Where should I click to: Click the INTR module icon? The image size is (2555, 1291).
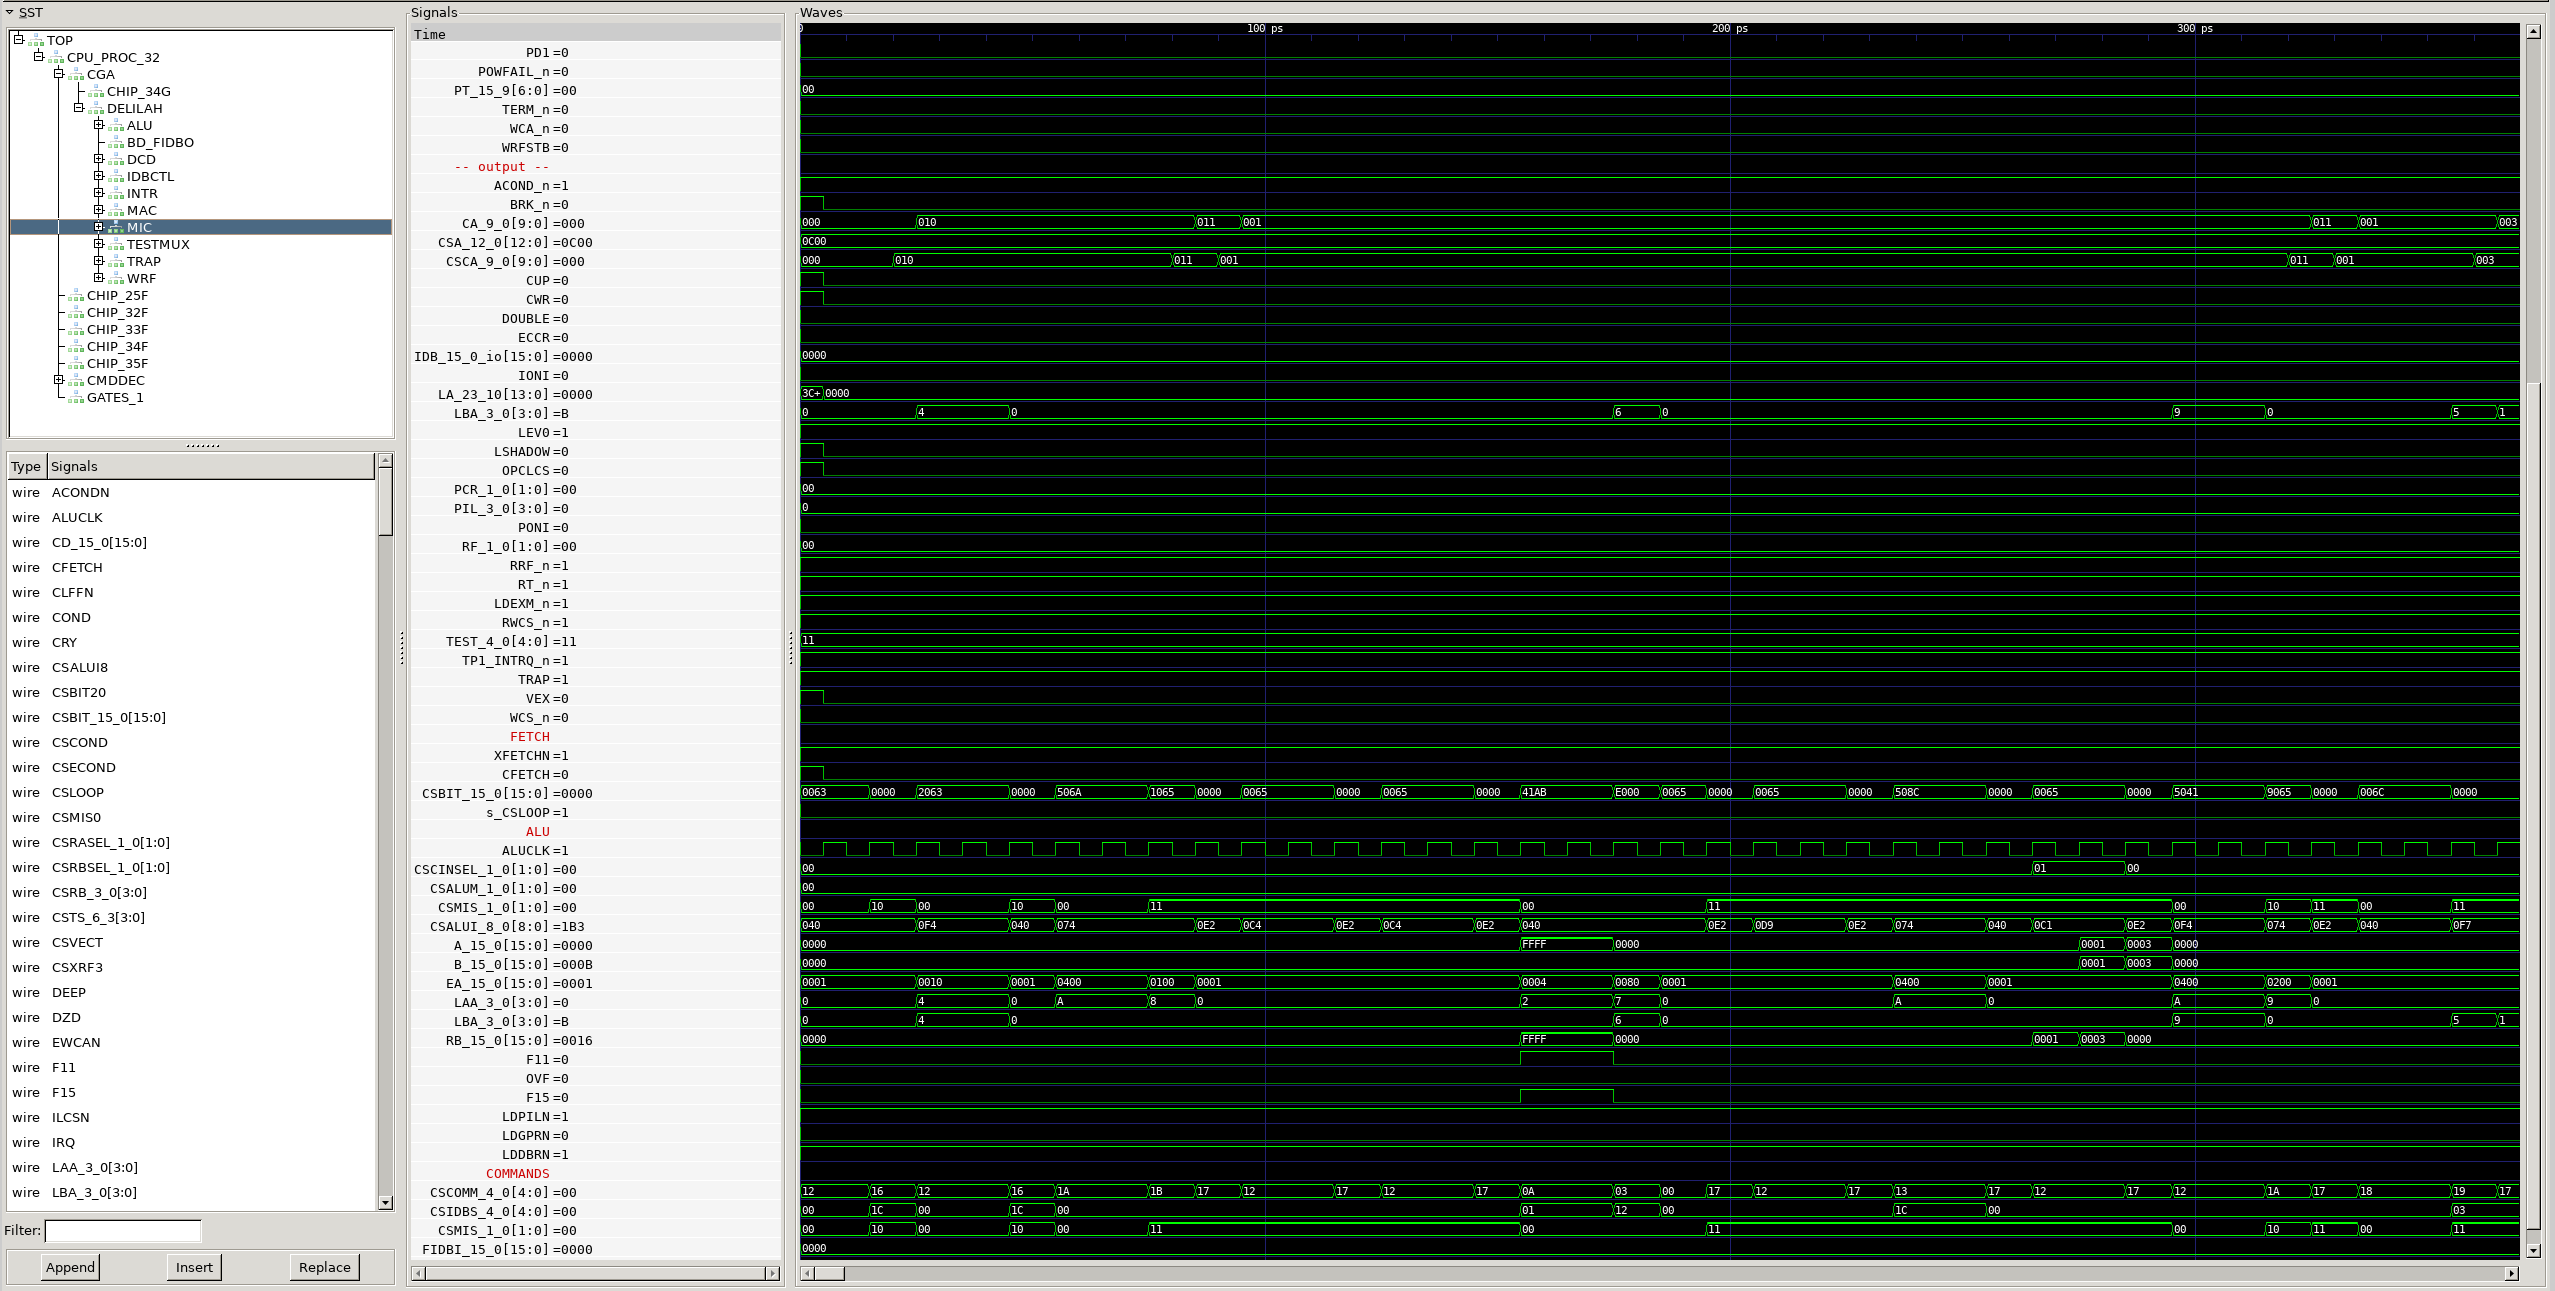pyautogui.click(x=116, y=194)
